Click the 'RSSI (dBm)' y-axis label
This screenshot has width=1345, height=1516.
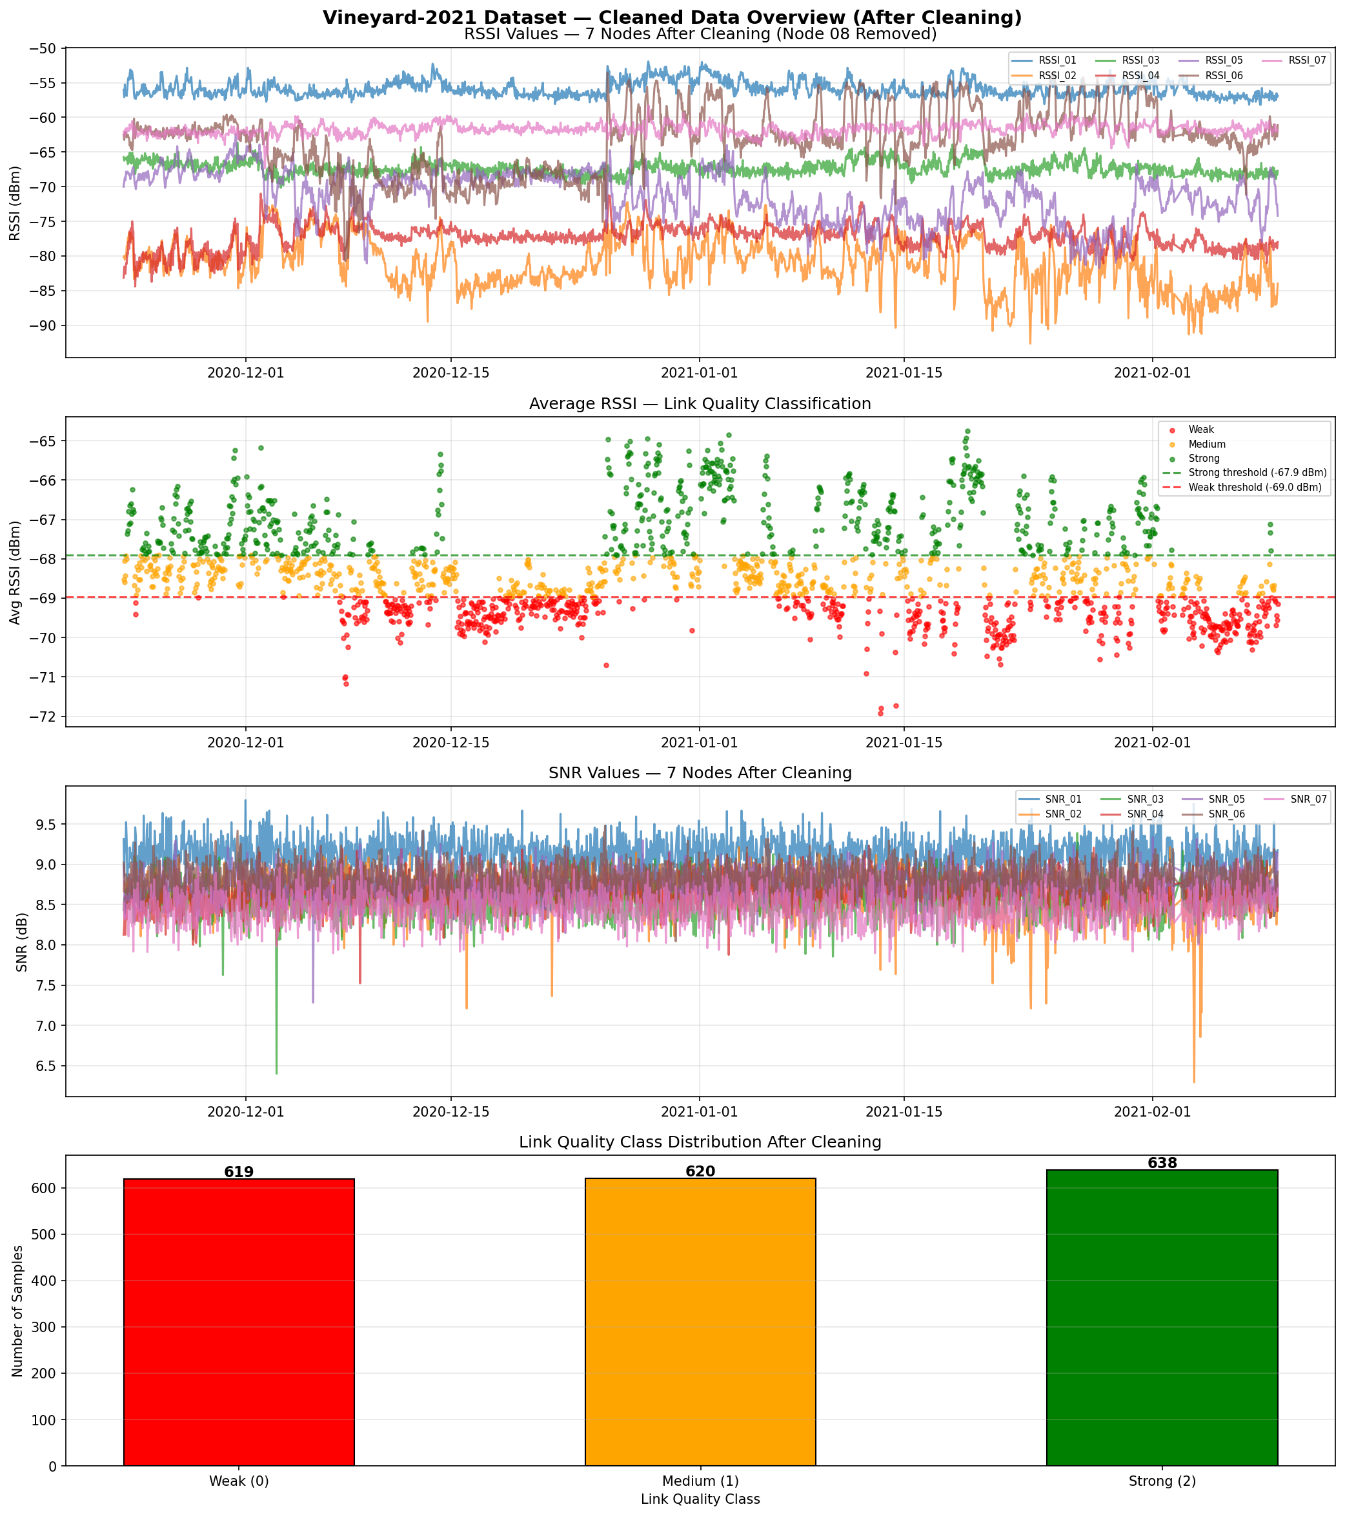point(15,202)
